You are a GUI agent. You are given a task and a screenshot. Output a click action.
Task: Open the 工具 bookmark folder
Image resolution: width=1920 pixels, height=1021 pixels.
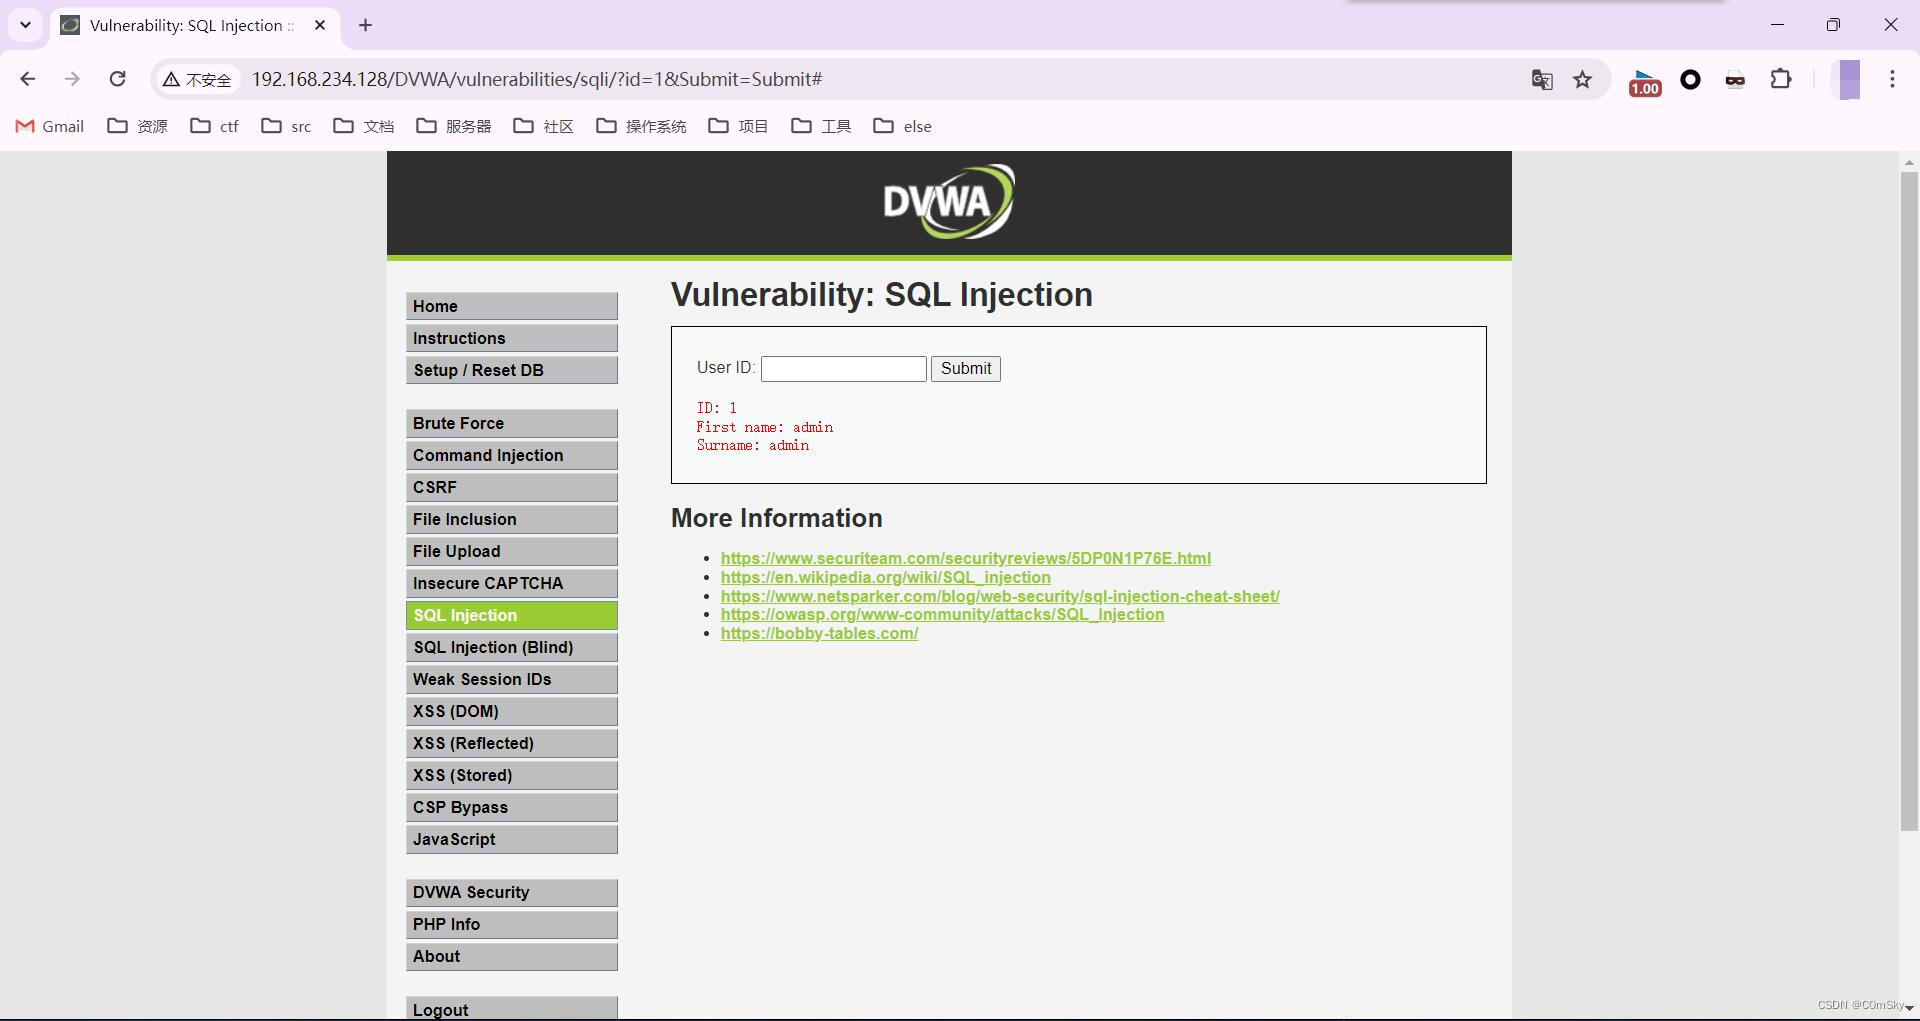click(821, 126)
